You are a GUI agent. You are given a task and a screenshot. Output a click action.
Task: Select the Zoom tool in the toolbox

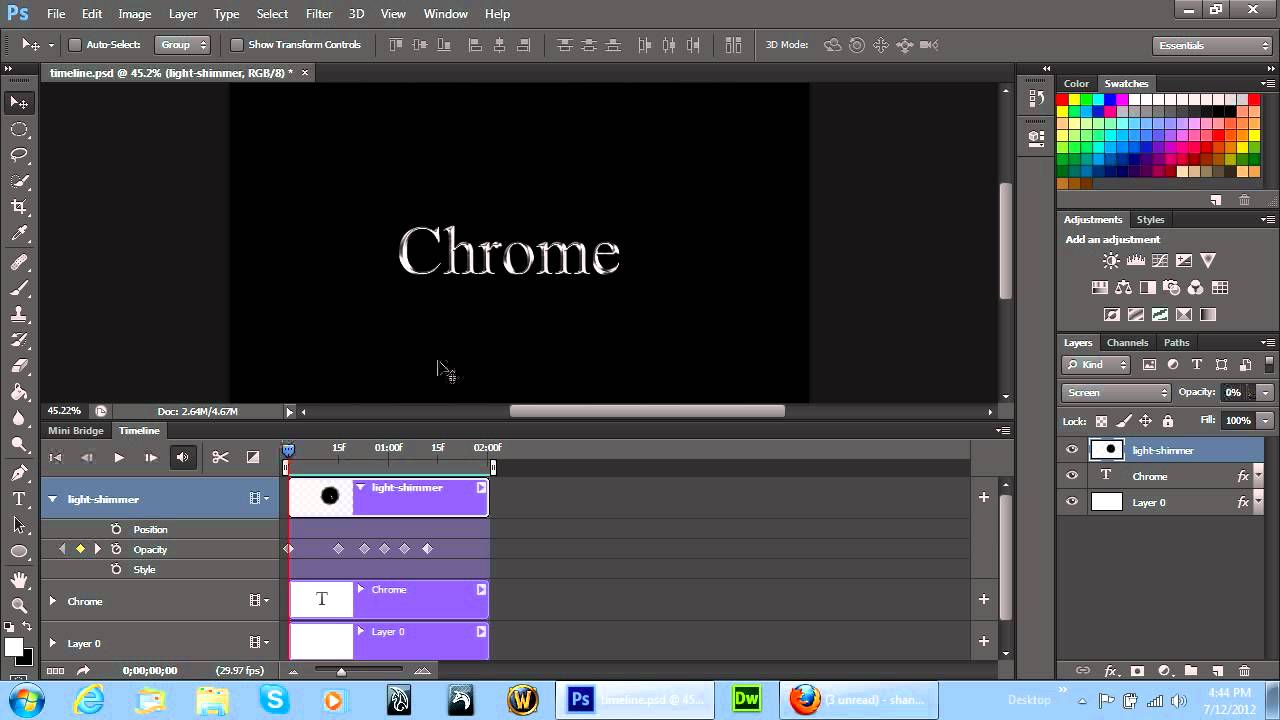(x=19, y=605)
